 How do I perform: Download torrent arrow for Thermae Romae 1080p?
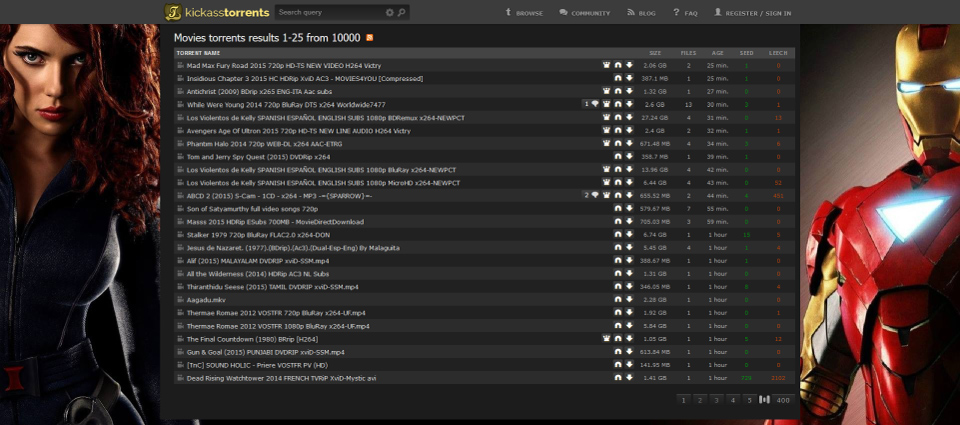(x=629, y=326)
